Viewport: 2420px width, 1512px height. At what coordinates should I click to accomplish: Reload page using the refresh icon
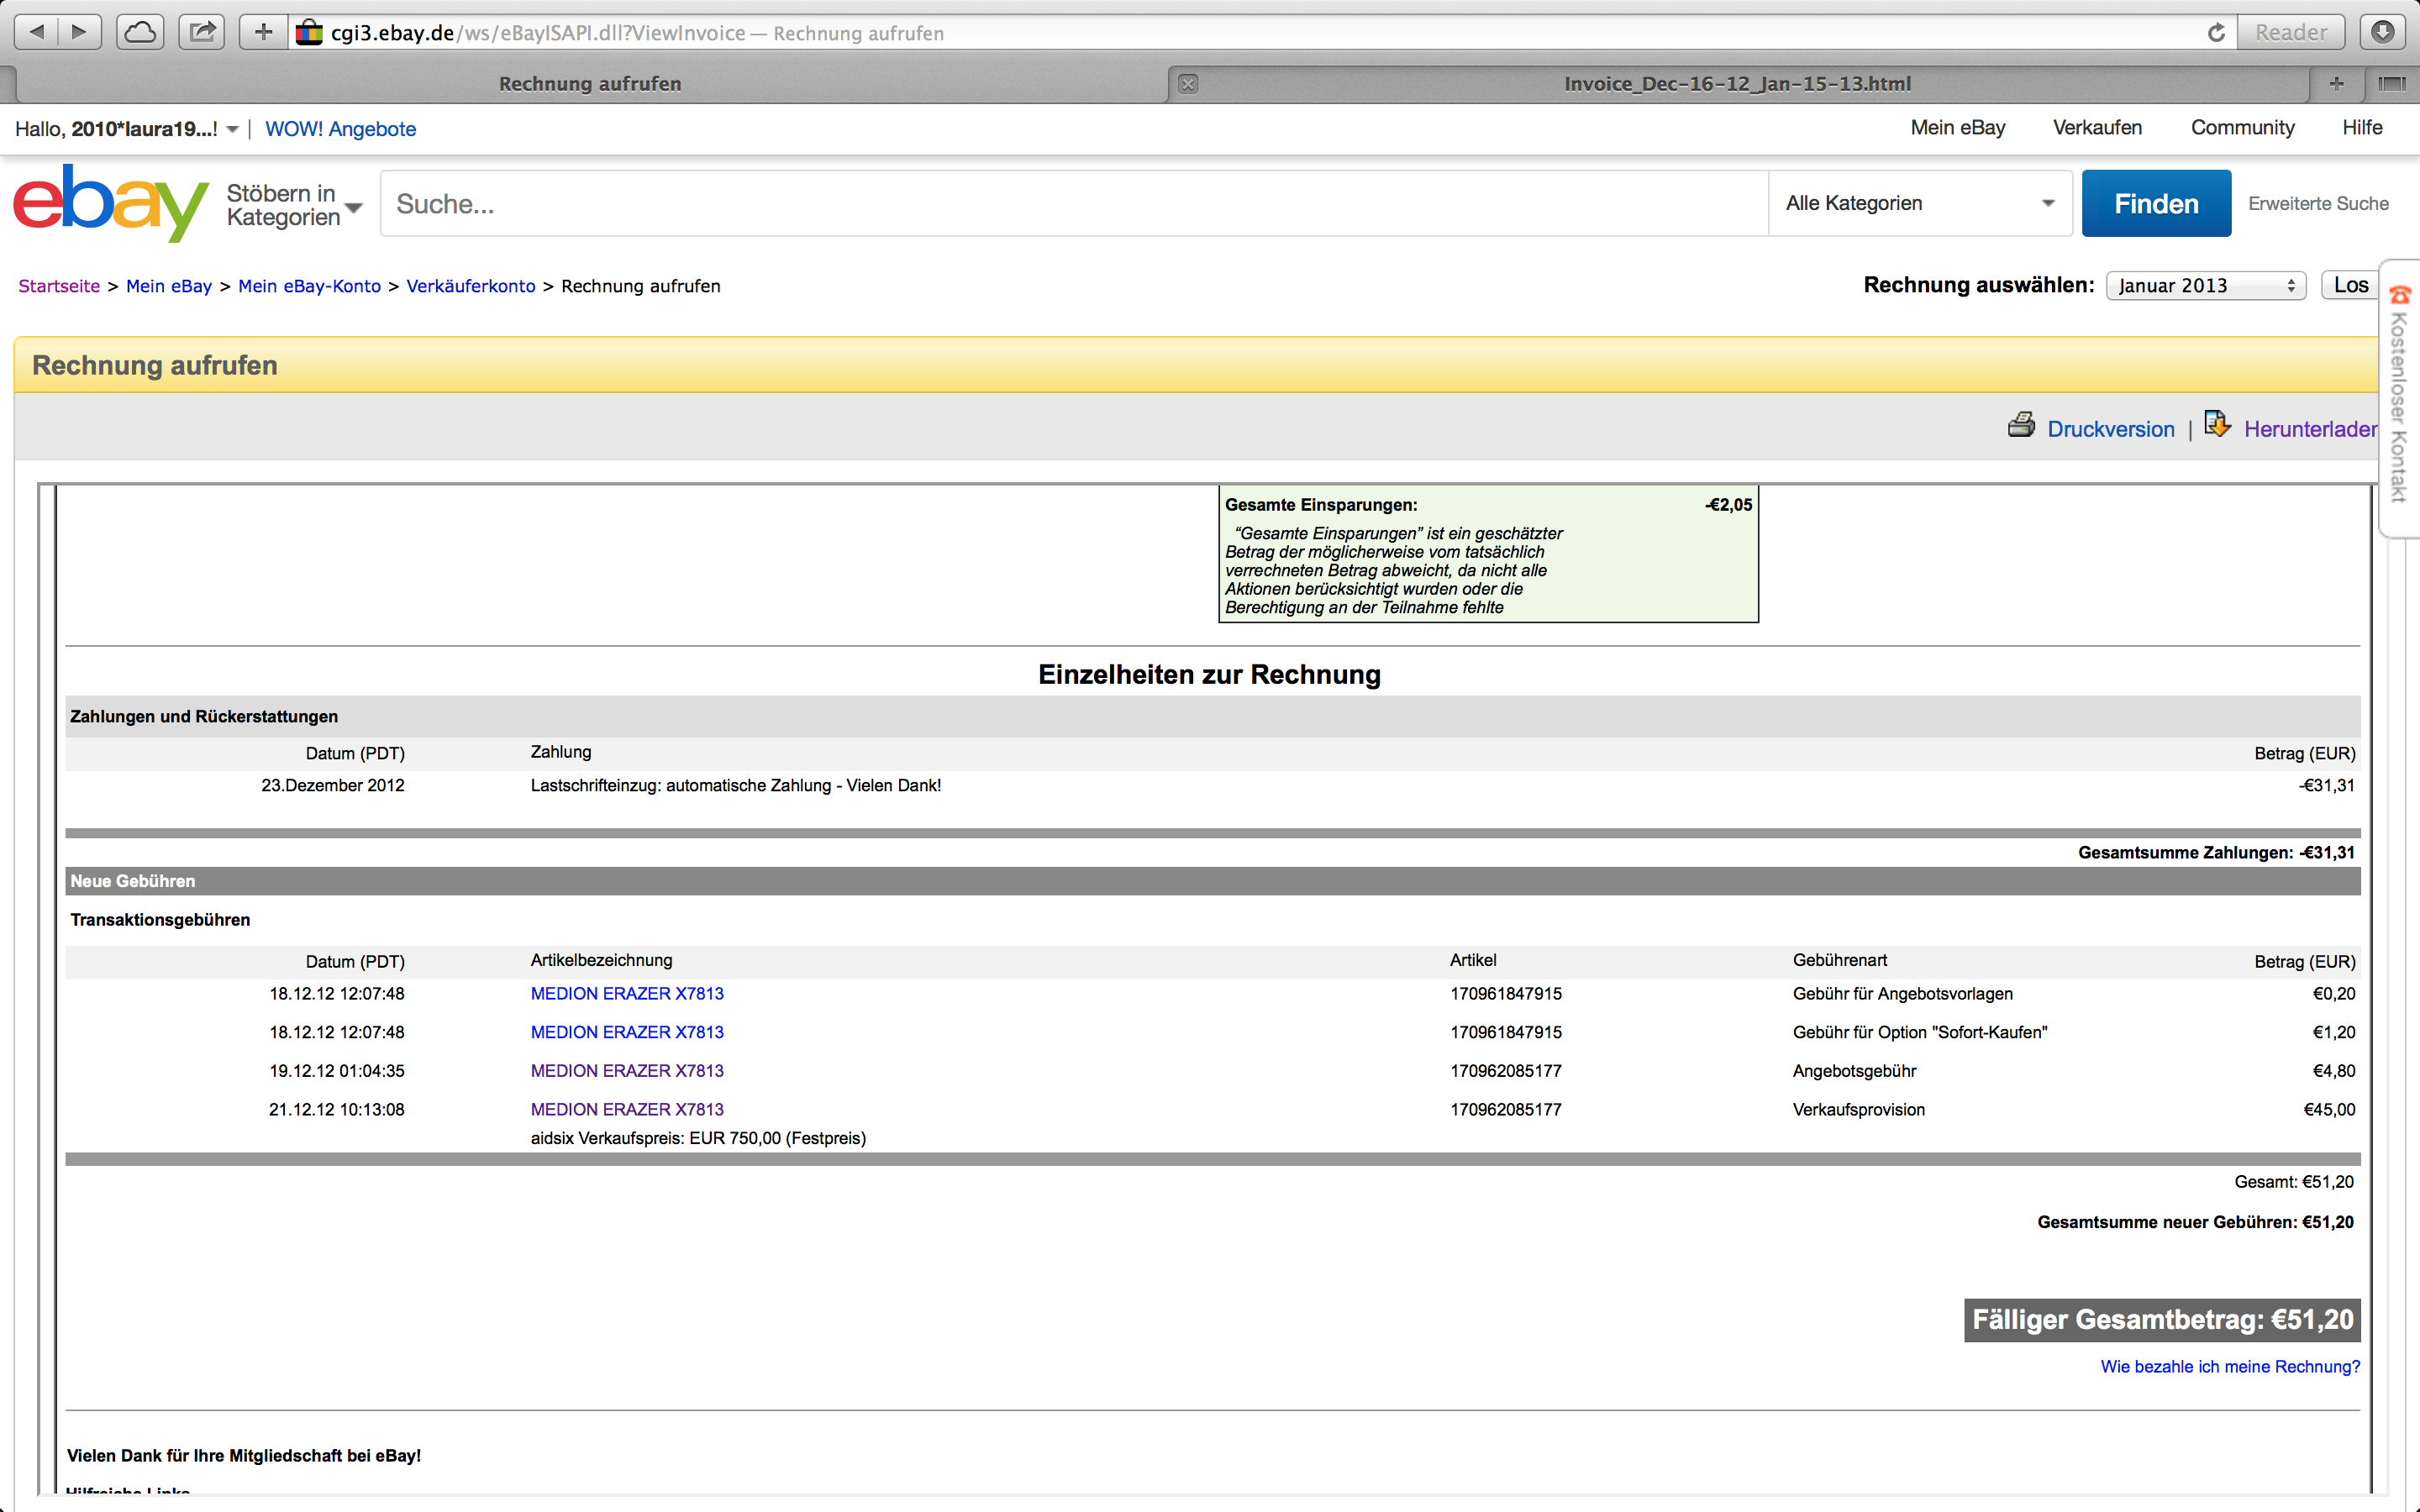(x=2216, y=32)
